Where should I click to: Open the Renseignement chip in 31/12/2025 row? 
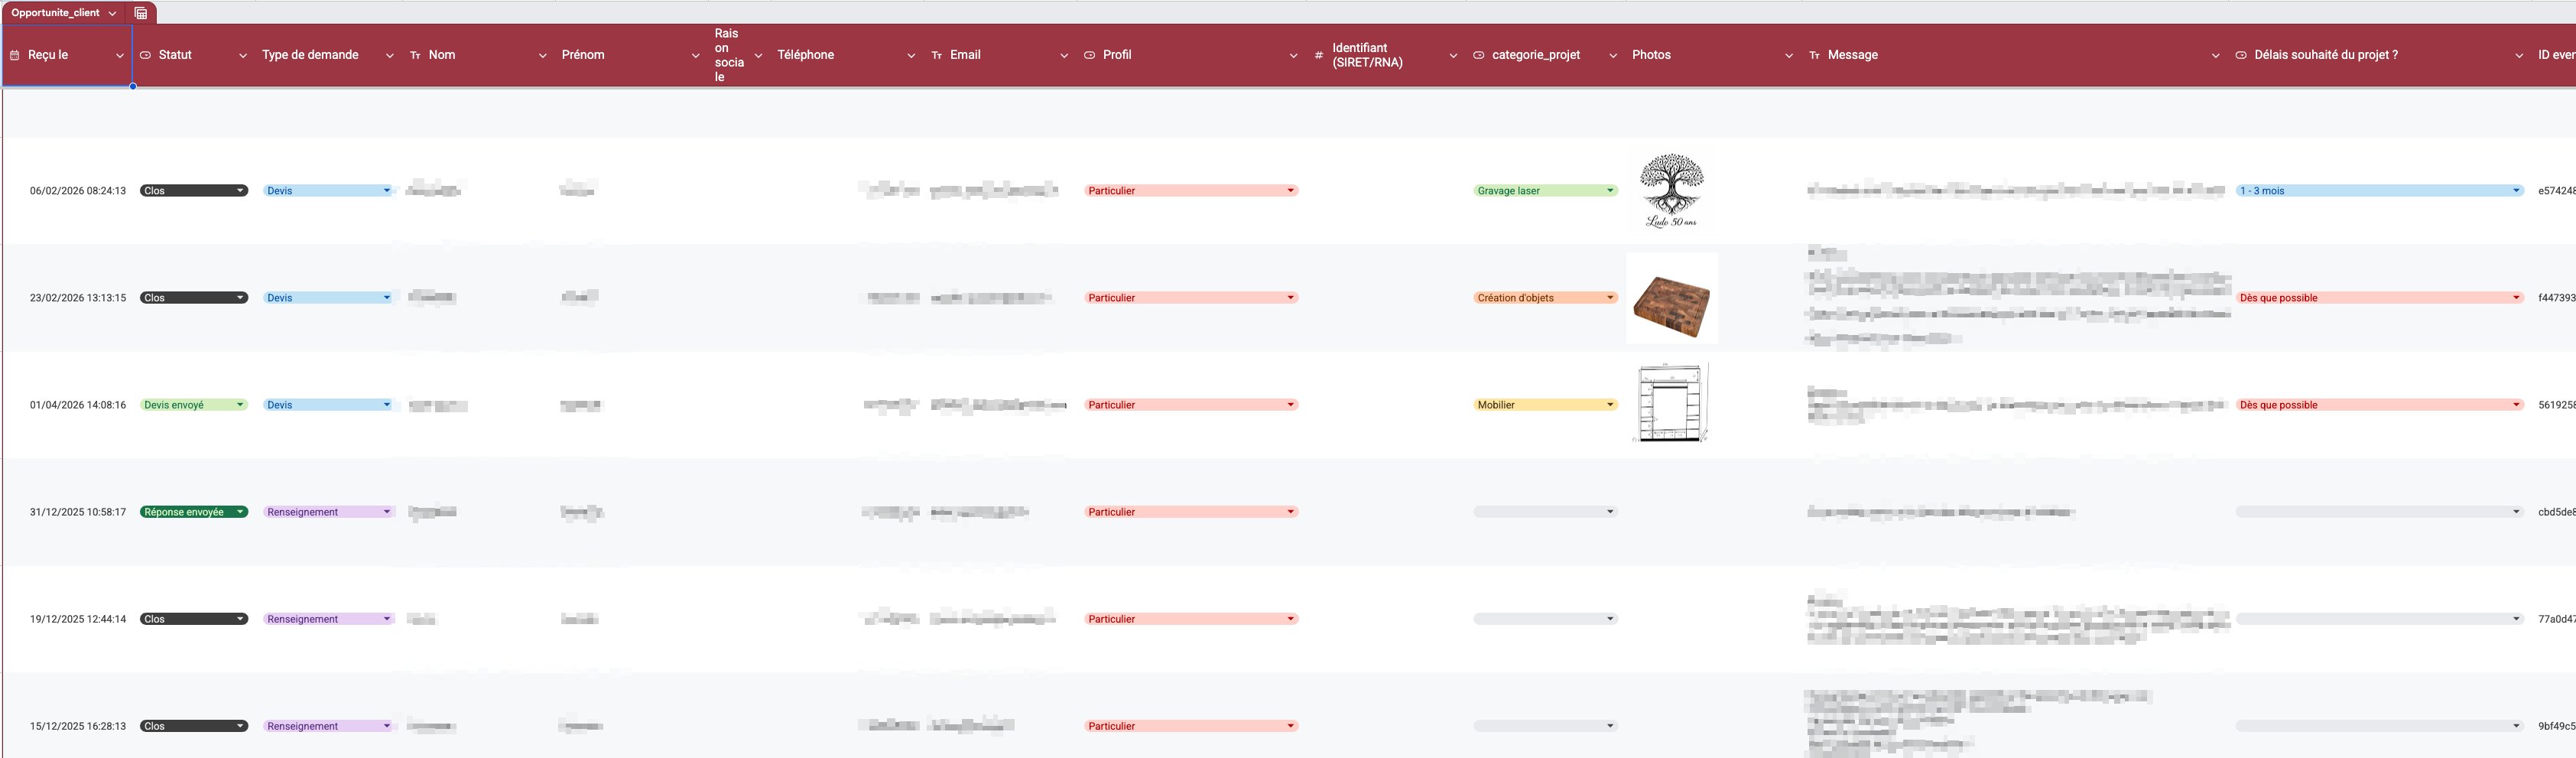(329, 512)
